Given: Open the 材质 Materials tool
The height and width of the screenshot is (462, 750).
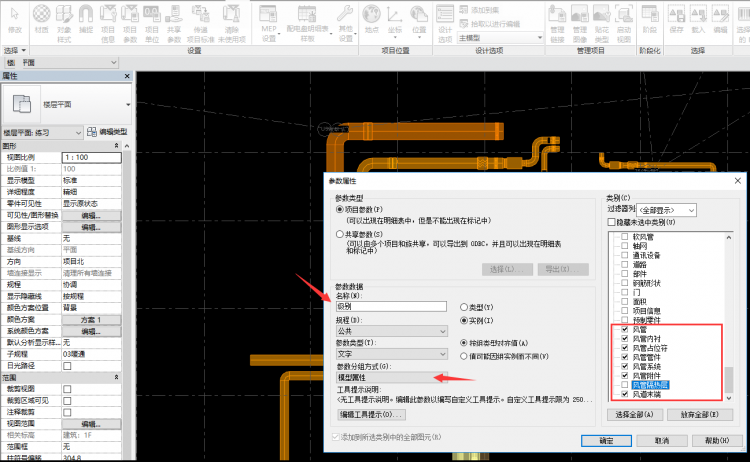Looking at the screenshot, I should point(42,19).
